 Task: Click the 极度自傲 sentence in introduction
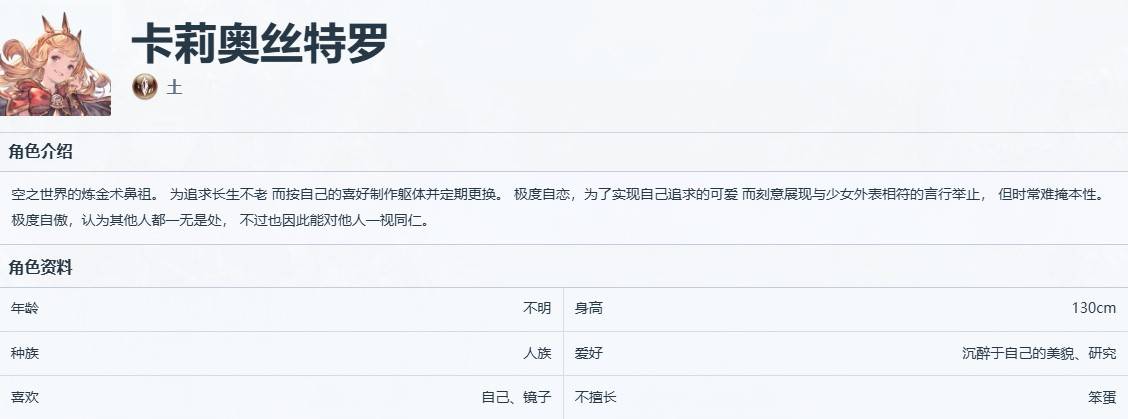(221, 220)
